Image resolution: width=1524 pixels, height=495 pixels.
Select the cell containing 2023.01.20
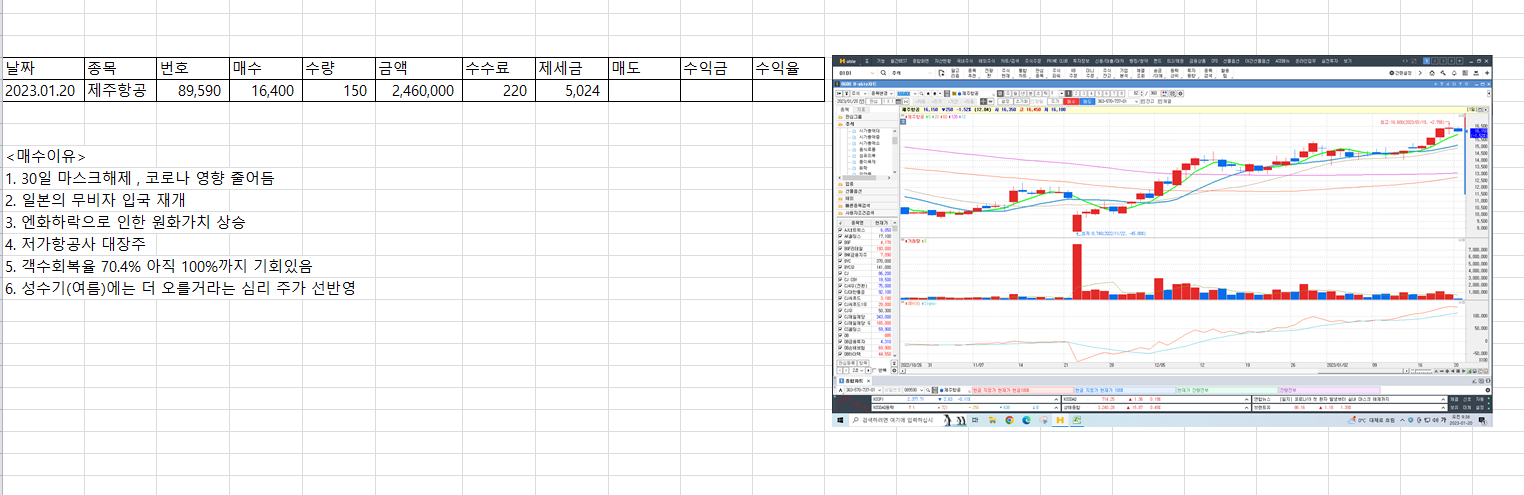42,91
